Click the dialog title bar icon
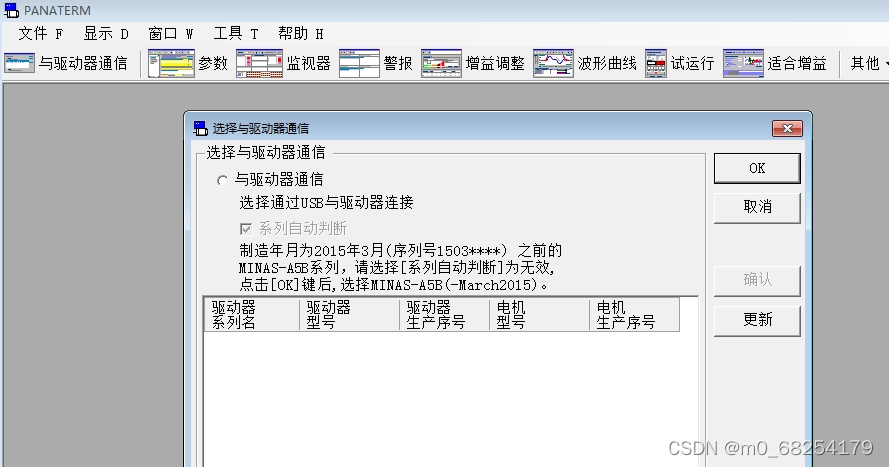 201,128
